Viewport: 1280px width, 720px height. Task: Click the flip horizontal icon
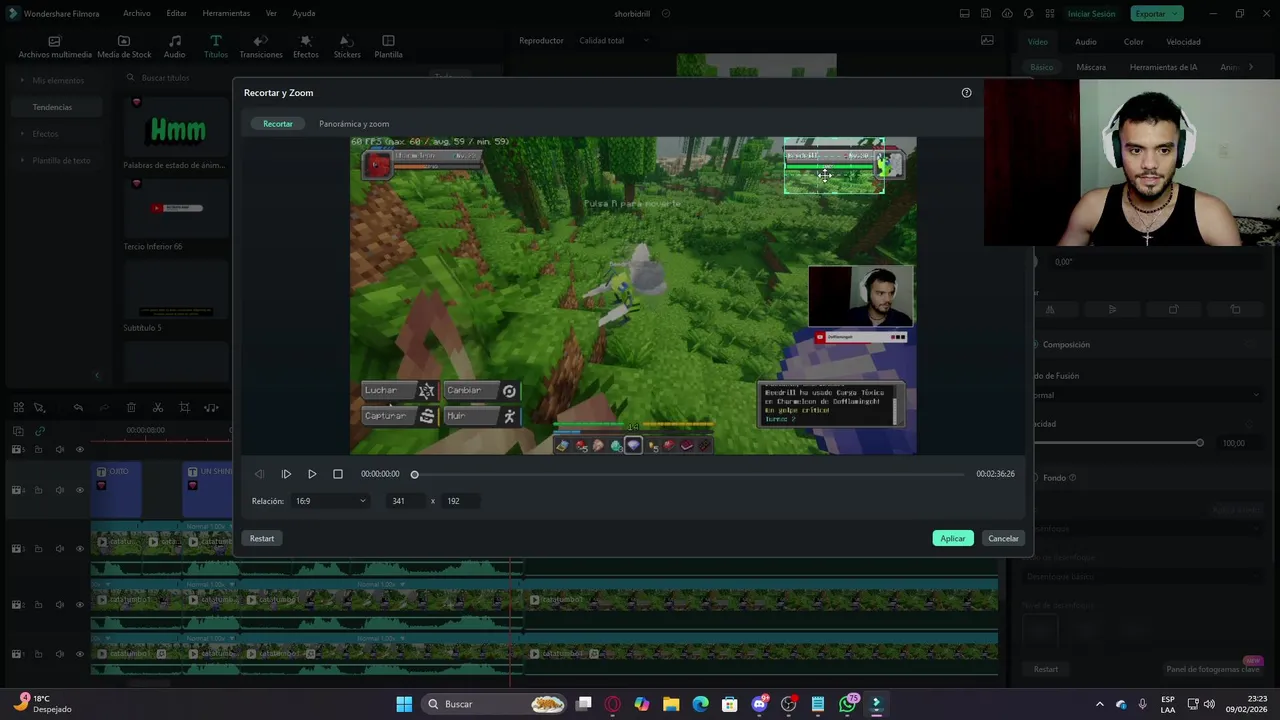1050,310
